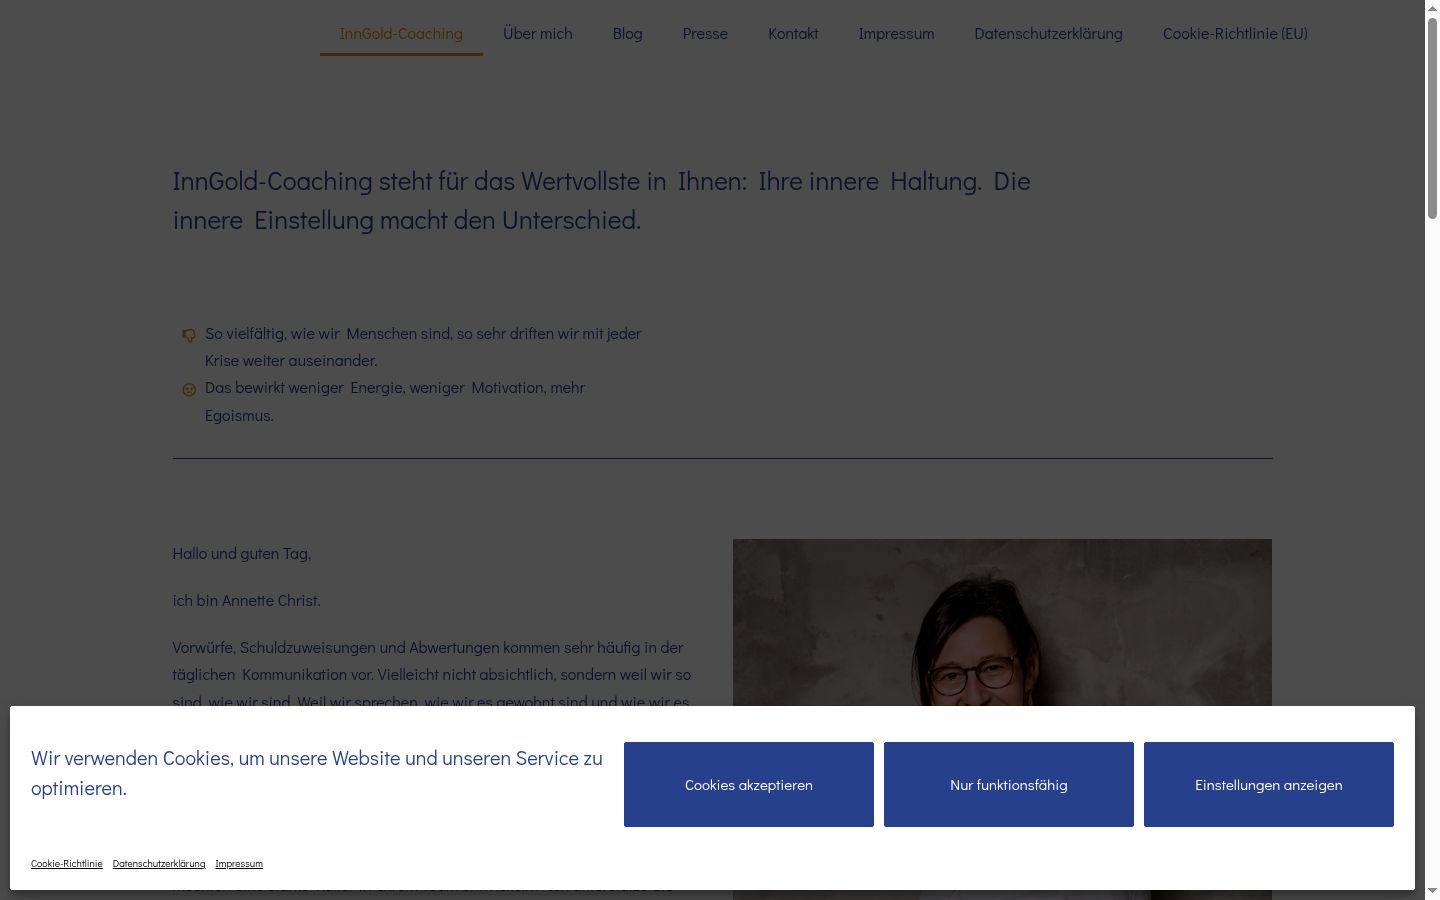Click the paragraph starting "Vorwürfe, Schuldzuweisungen"
1440x900 pixels.
pyautogui.click(x=432, y=674)
